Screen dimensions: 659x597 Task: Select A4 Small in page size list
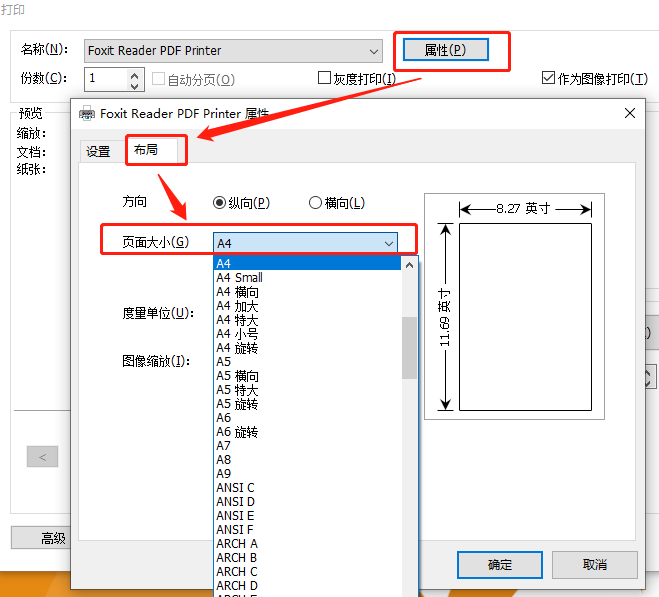[x=308, y=277]
